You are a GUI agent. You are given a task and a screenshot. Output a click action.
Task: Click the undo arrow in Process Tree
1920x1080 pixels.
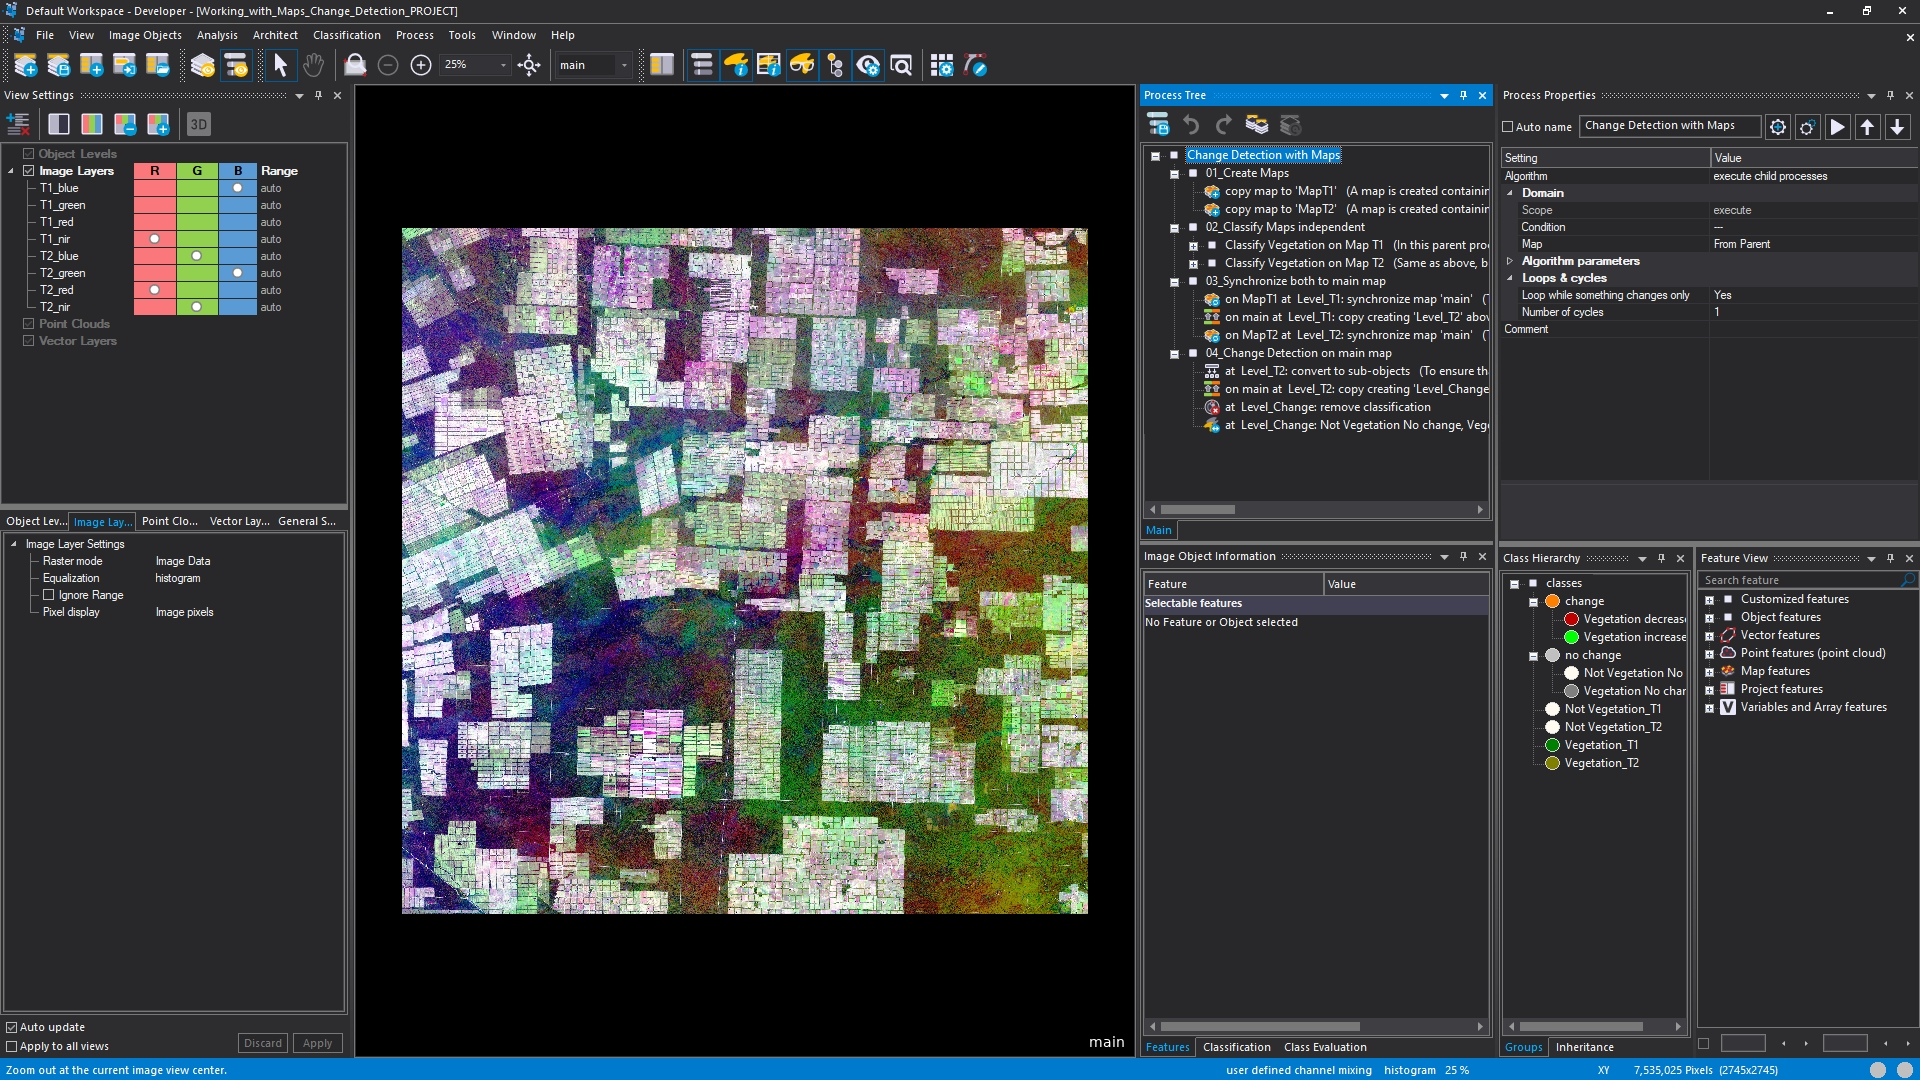(x=1191, y=125)
